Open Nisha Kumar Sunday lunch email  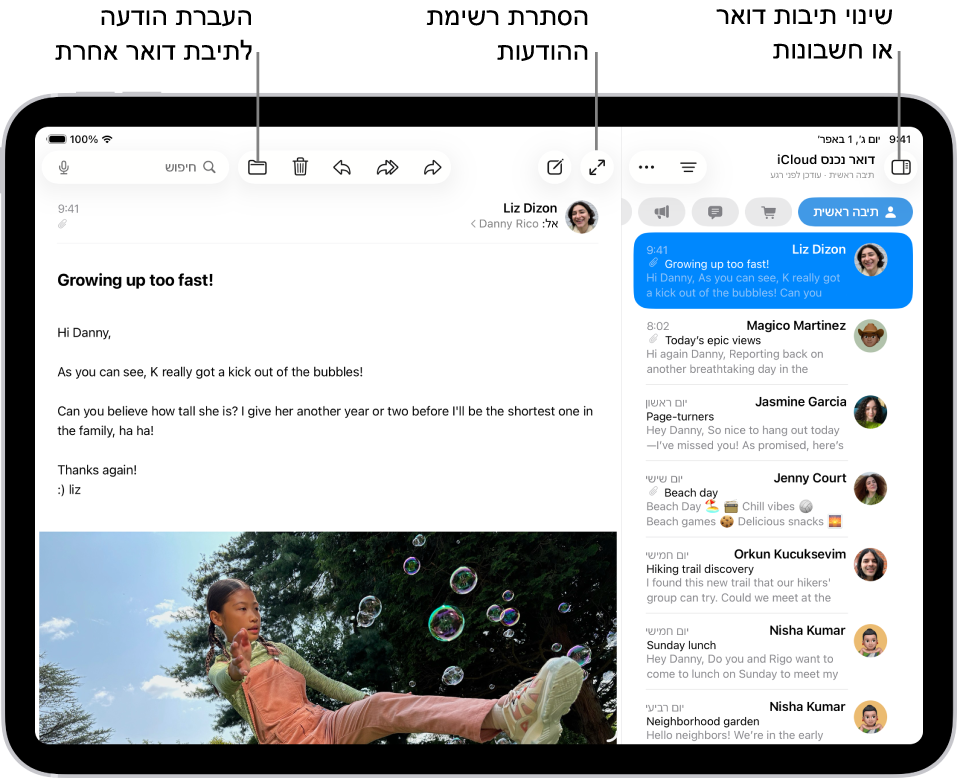pos(773,652)
